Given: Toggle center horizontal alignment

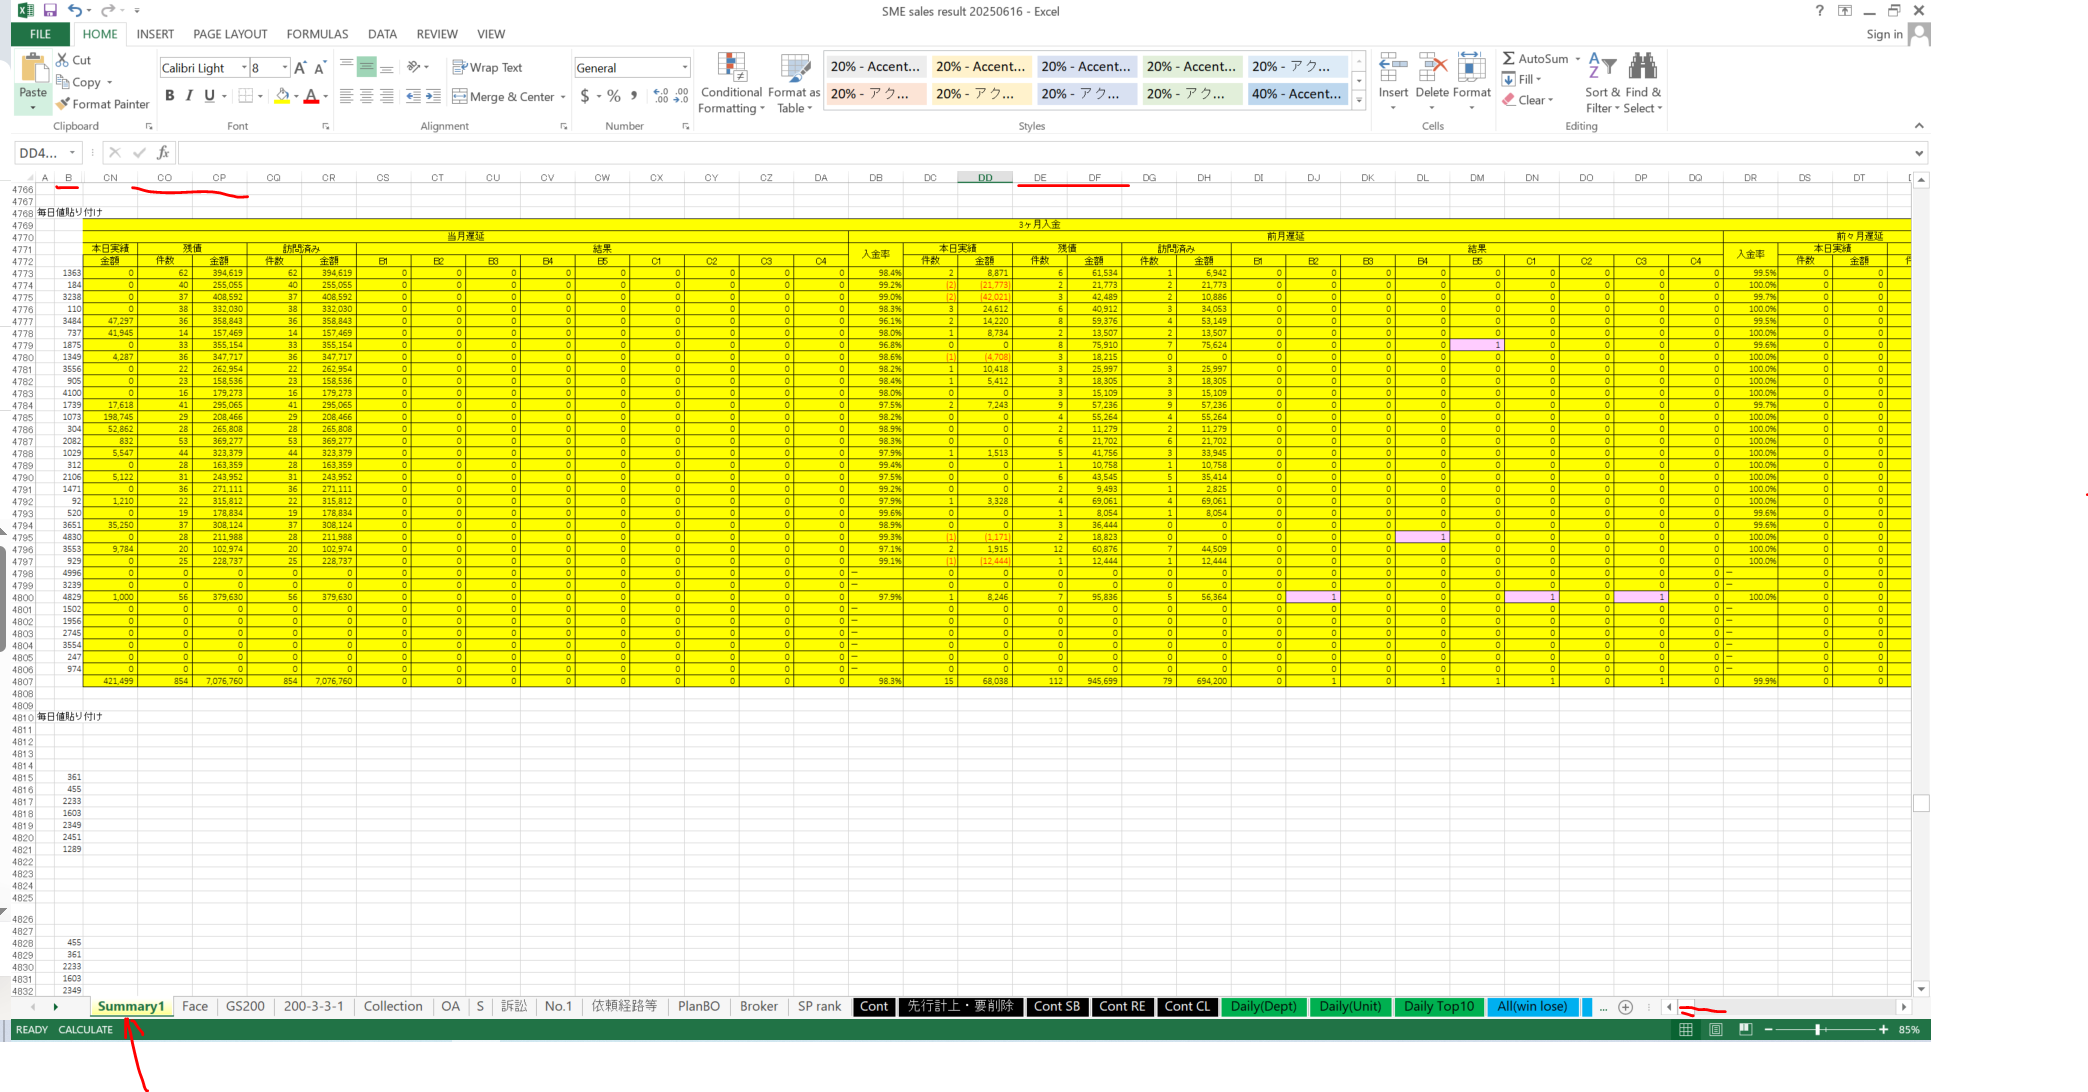Looking at the screenshot, I should click(x=367, y=96).
